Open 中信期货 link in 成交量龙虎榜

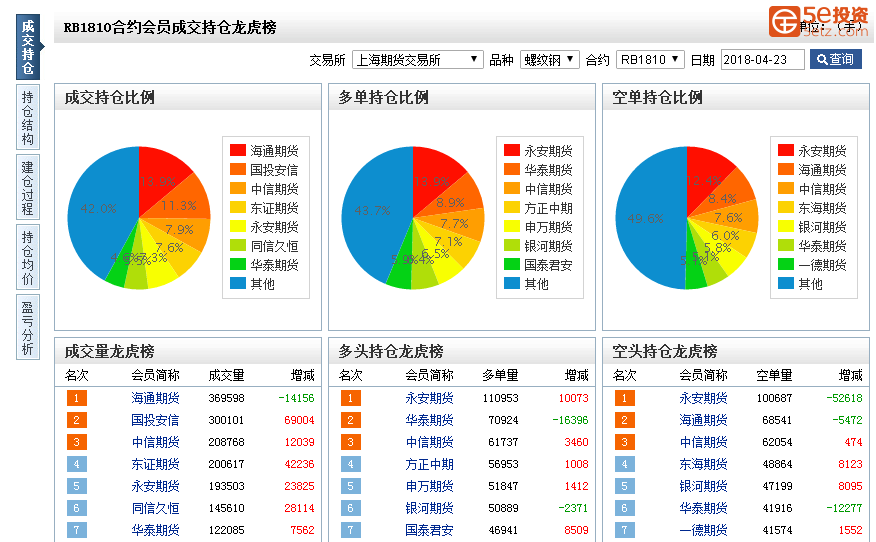(x=155, y=442)
